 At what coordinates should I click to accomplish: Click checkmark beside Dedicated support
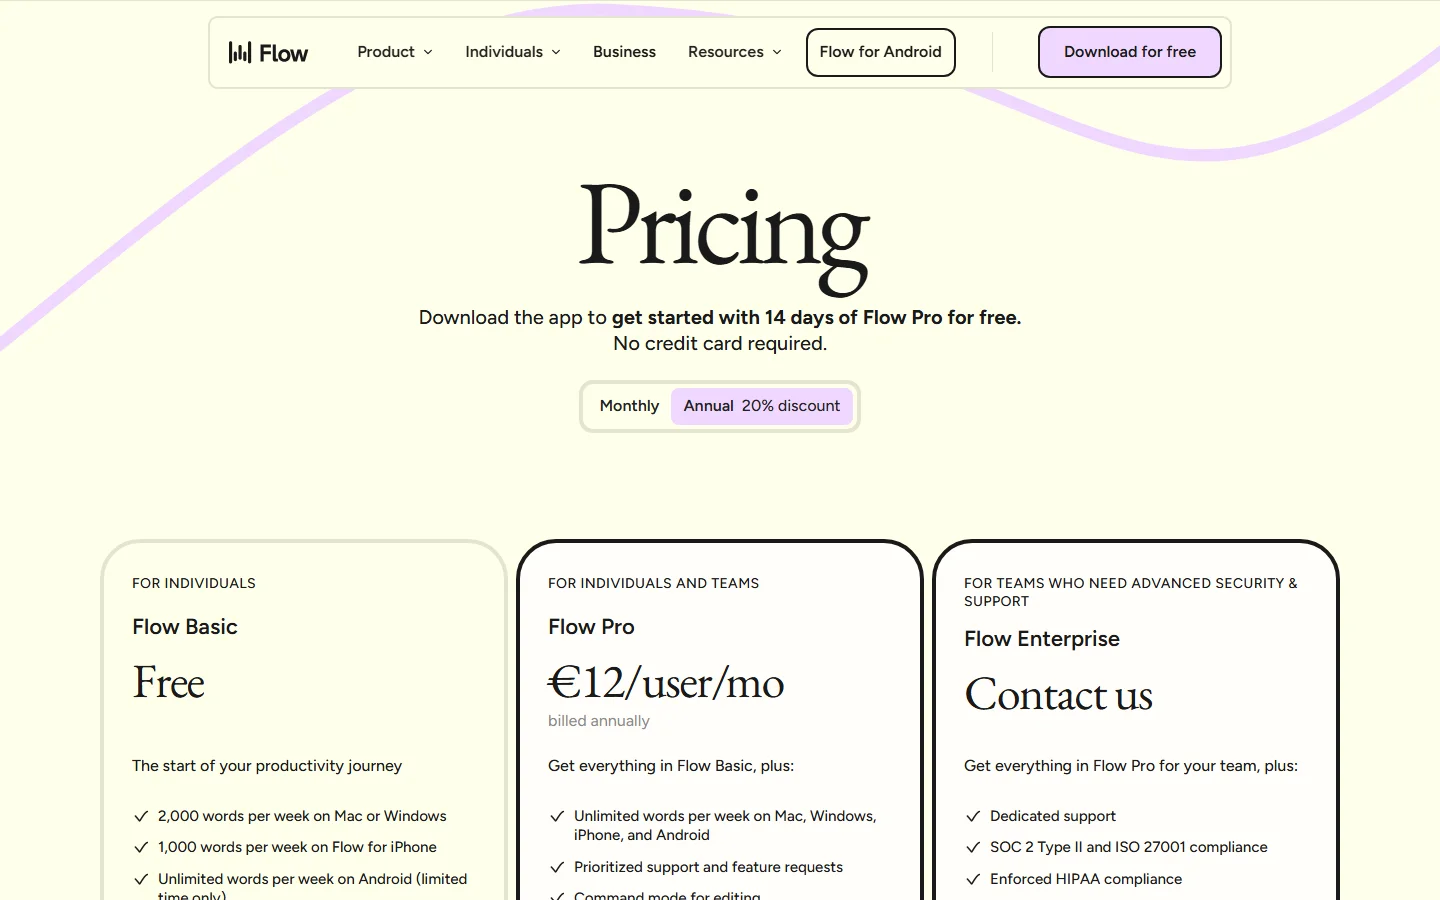point(973,816)
